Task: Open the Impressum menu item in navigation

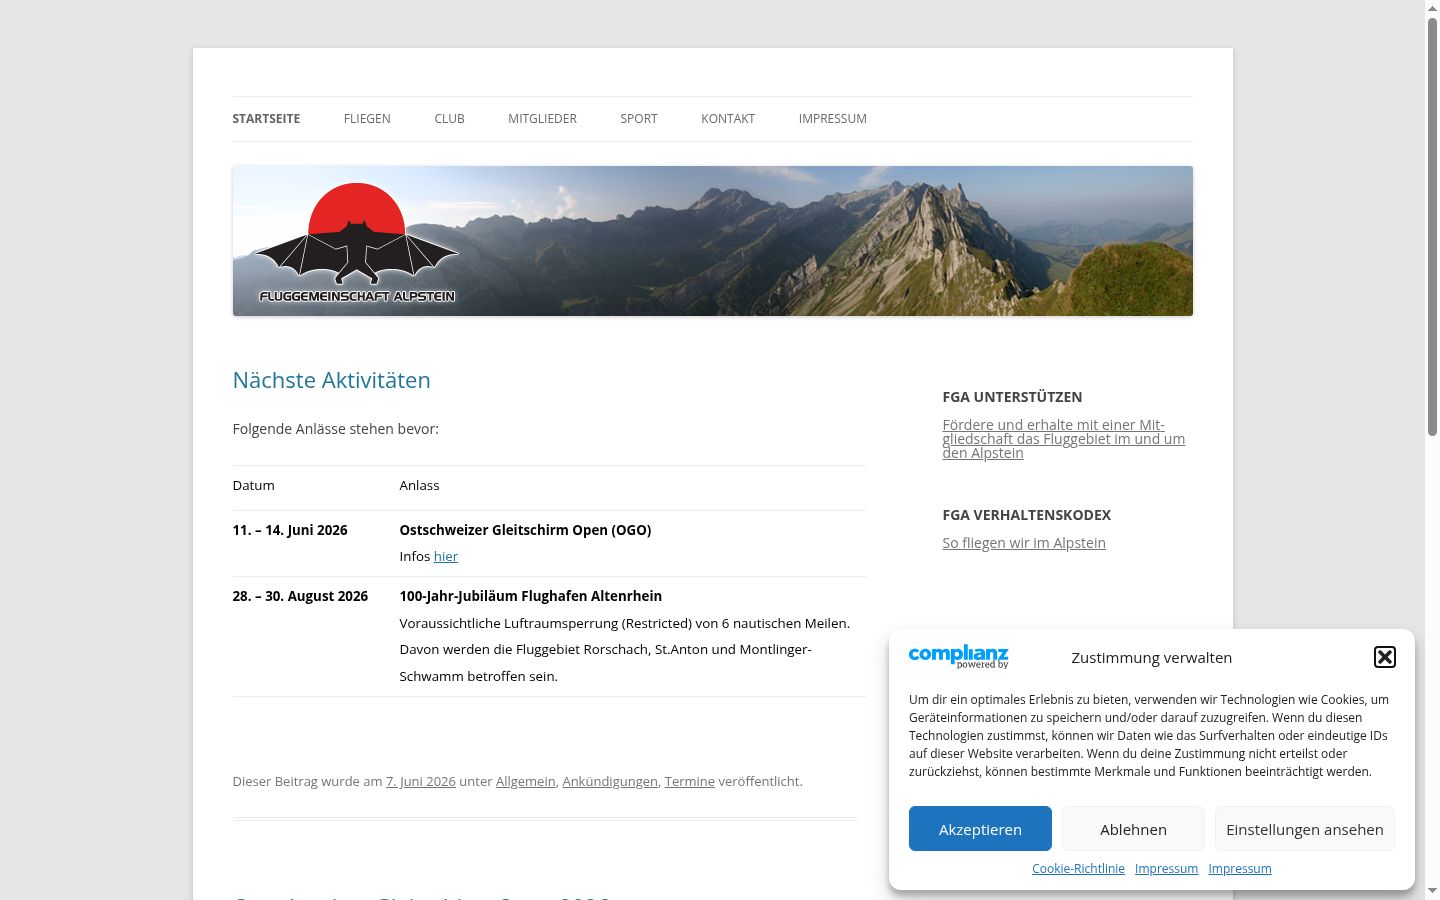Action: pyautogui.click(x=833, y=119)
